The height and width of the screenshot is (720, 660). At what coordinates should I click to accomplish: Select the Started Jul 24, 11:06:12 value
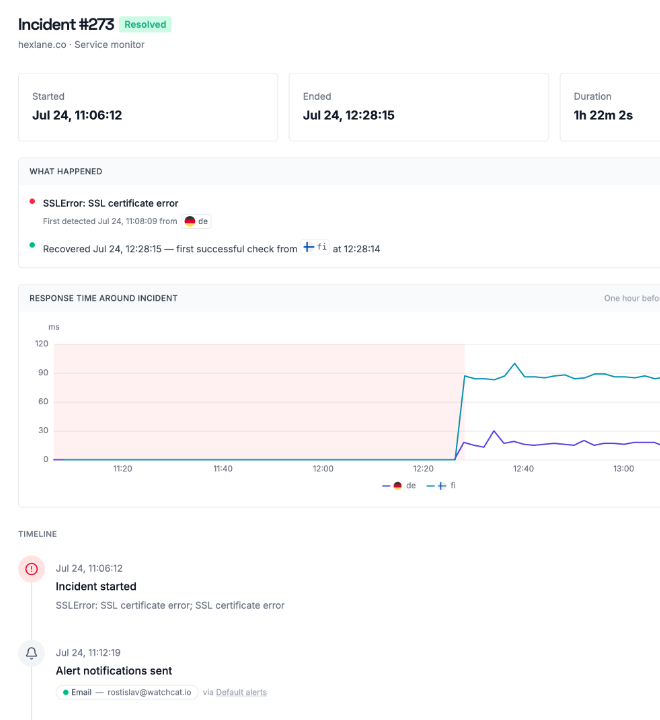coord(77,115)
